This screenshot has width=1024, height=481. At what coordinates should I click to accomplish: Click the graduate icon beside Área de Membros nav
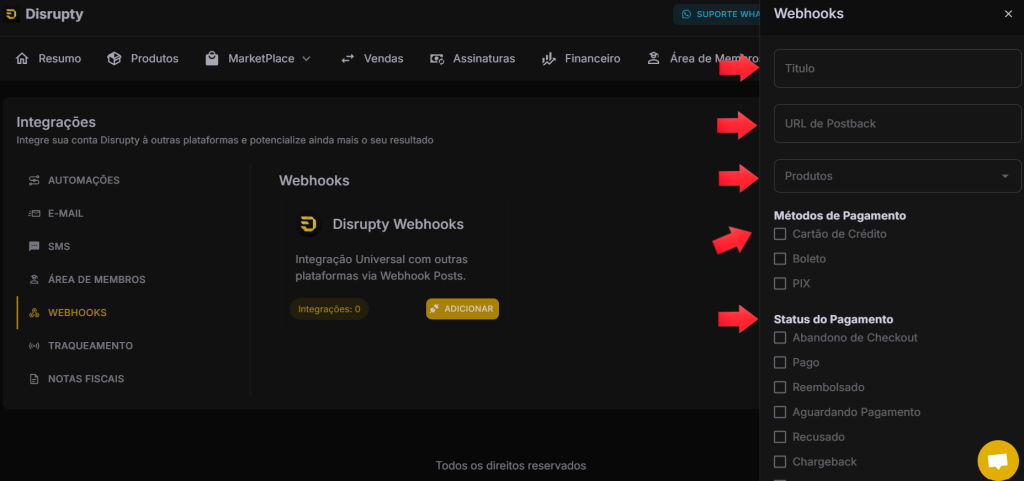[653, 59]
